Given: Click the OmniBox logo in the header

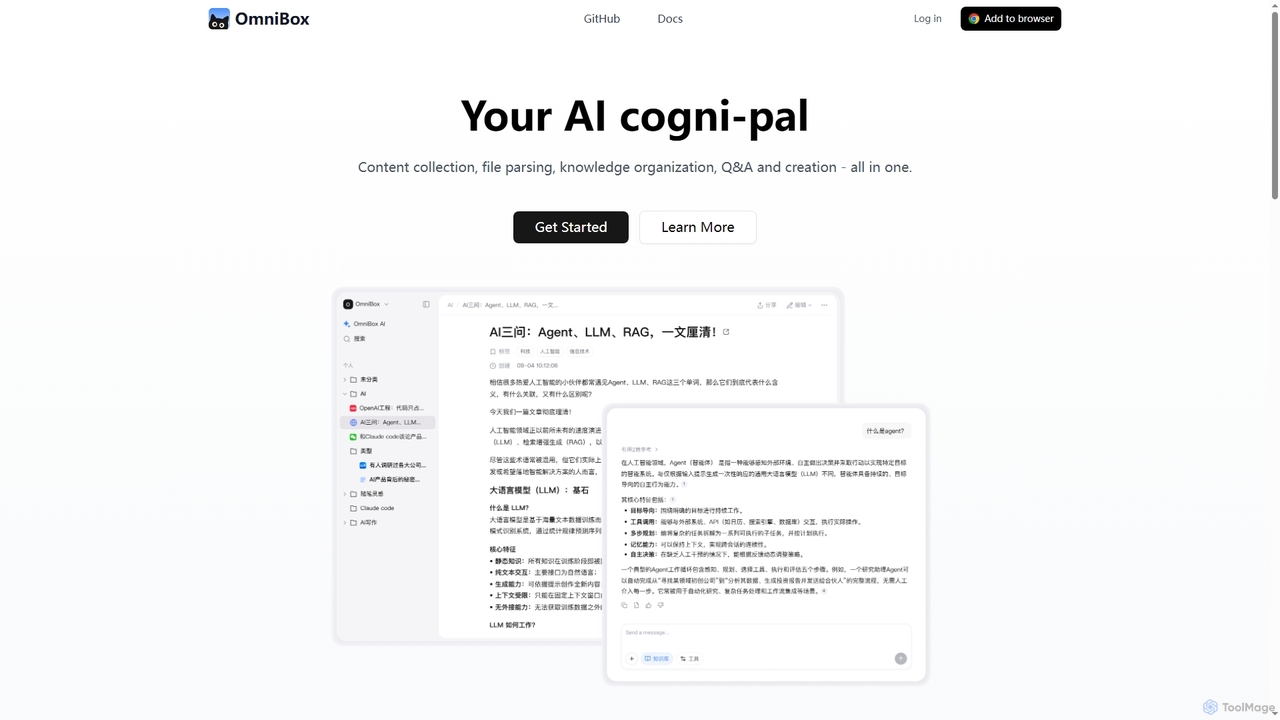Looking at the screenshot, I should (x=259, y=19).
